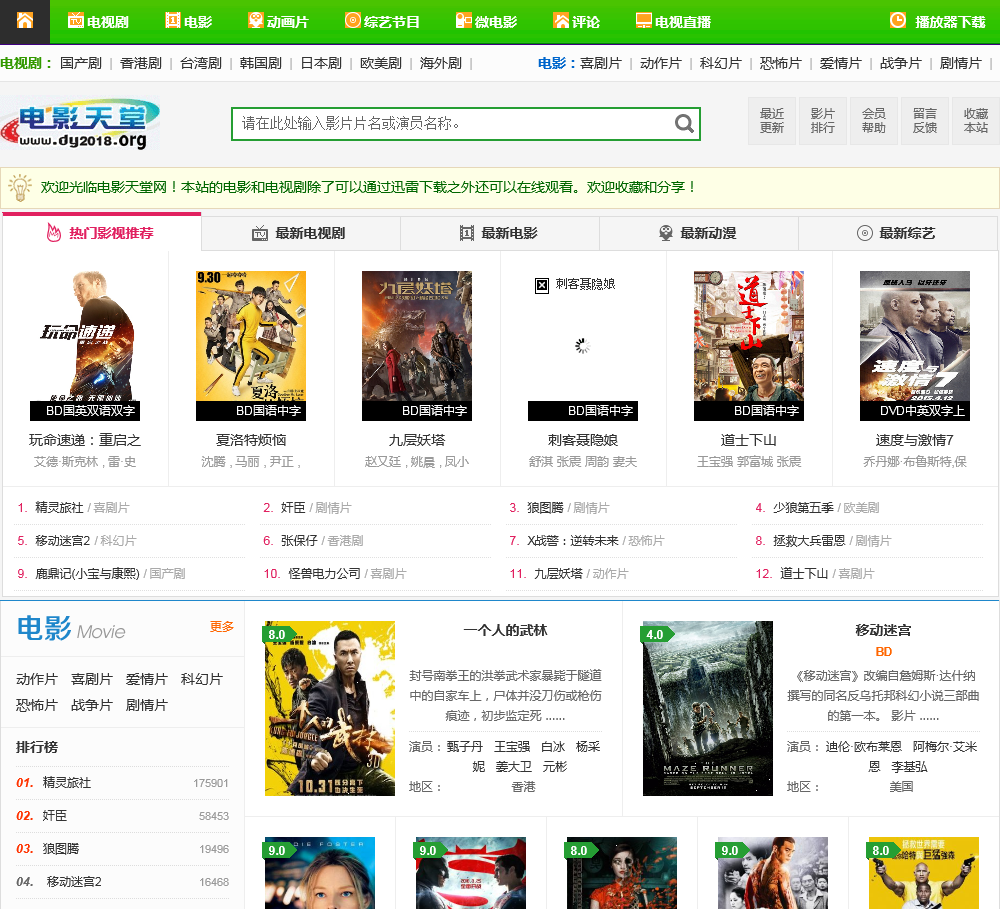Switch to the 最新动漫 tab

(698, 233)
